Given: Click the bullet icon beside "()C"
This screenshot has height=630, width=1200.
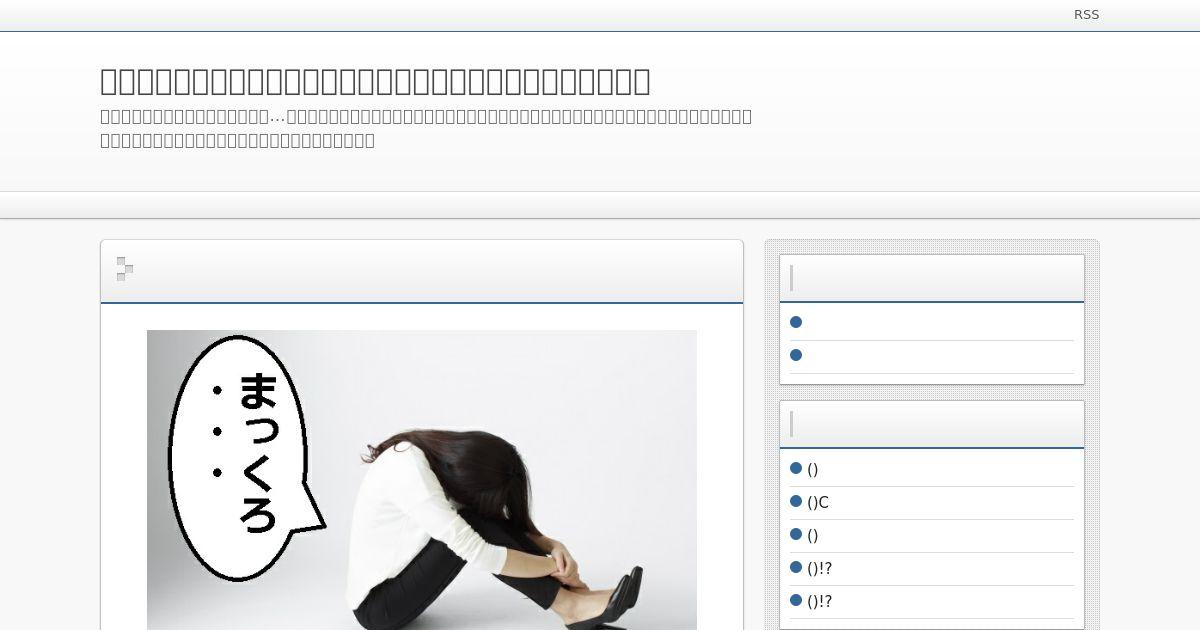Looking at the screenshot, I should [796, 501].
